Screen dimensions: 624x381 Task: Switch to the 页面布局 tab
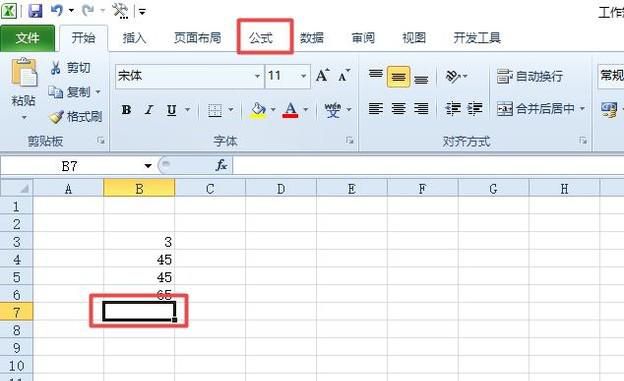pyautogui.click(x=197, y=38)
